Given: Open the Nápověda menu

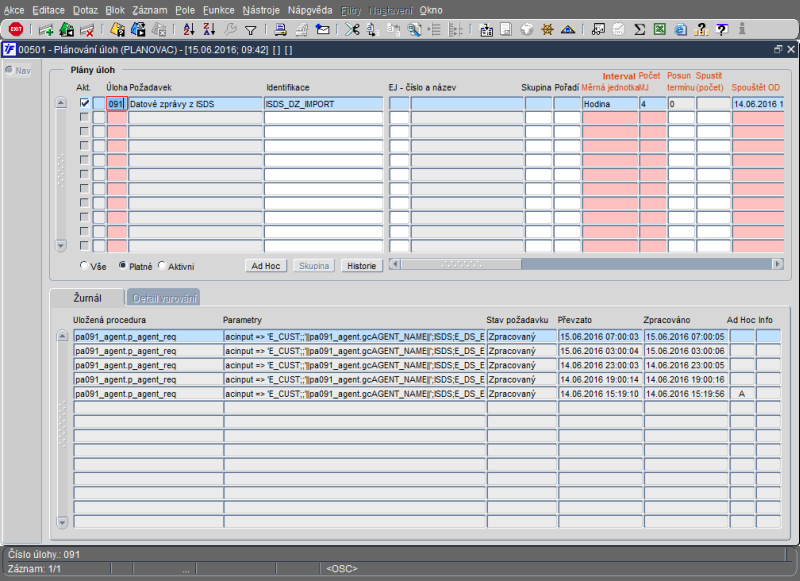Looking at the screenshot, I should (310, 10).
